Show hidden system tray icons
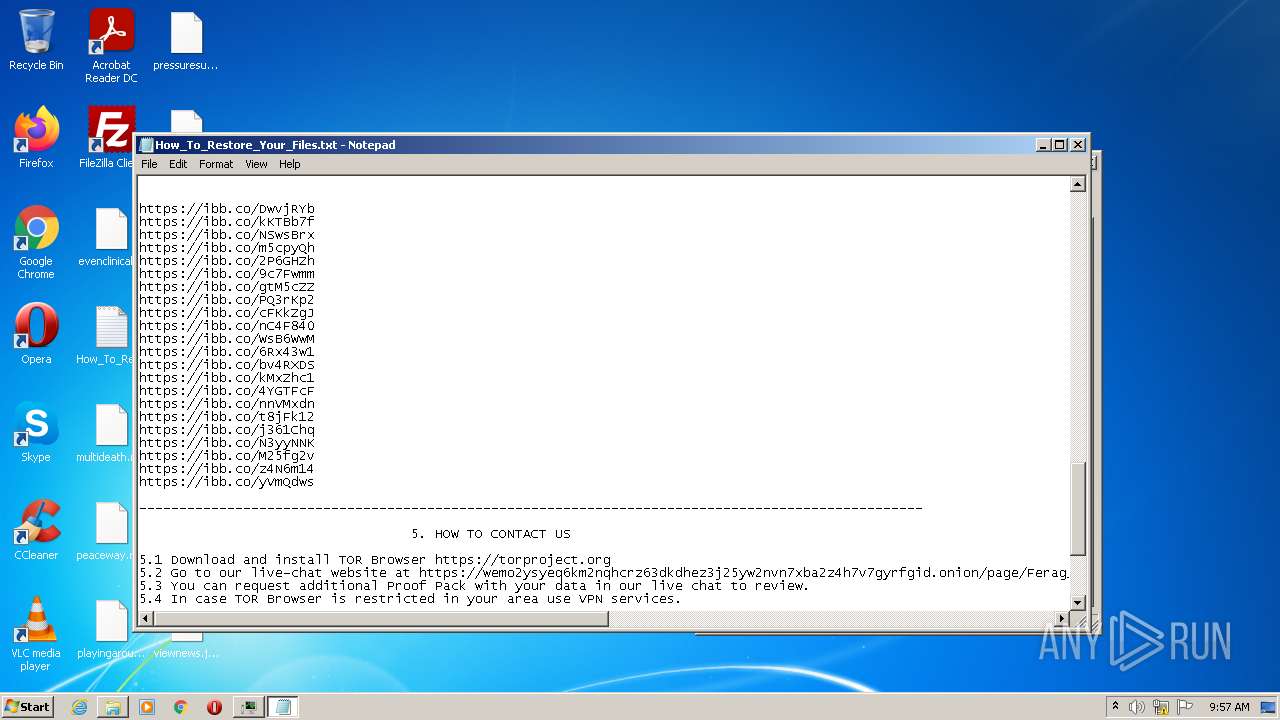This screenshot has height=720, width=1280. pos(1116,707)
